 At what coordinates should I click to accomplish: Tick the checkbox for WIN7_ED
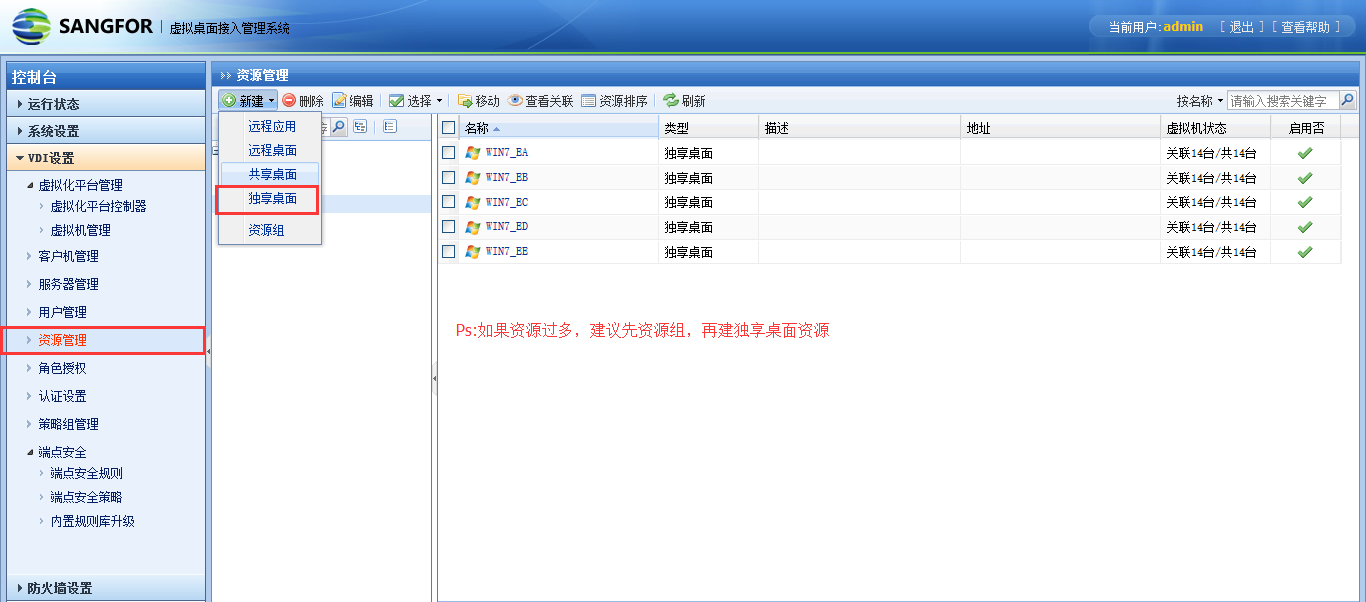click(x=448, y=227)
